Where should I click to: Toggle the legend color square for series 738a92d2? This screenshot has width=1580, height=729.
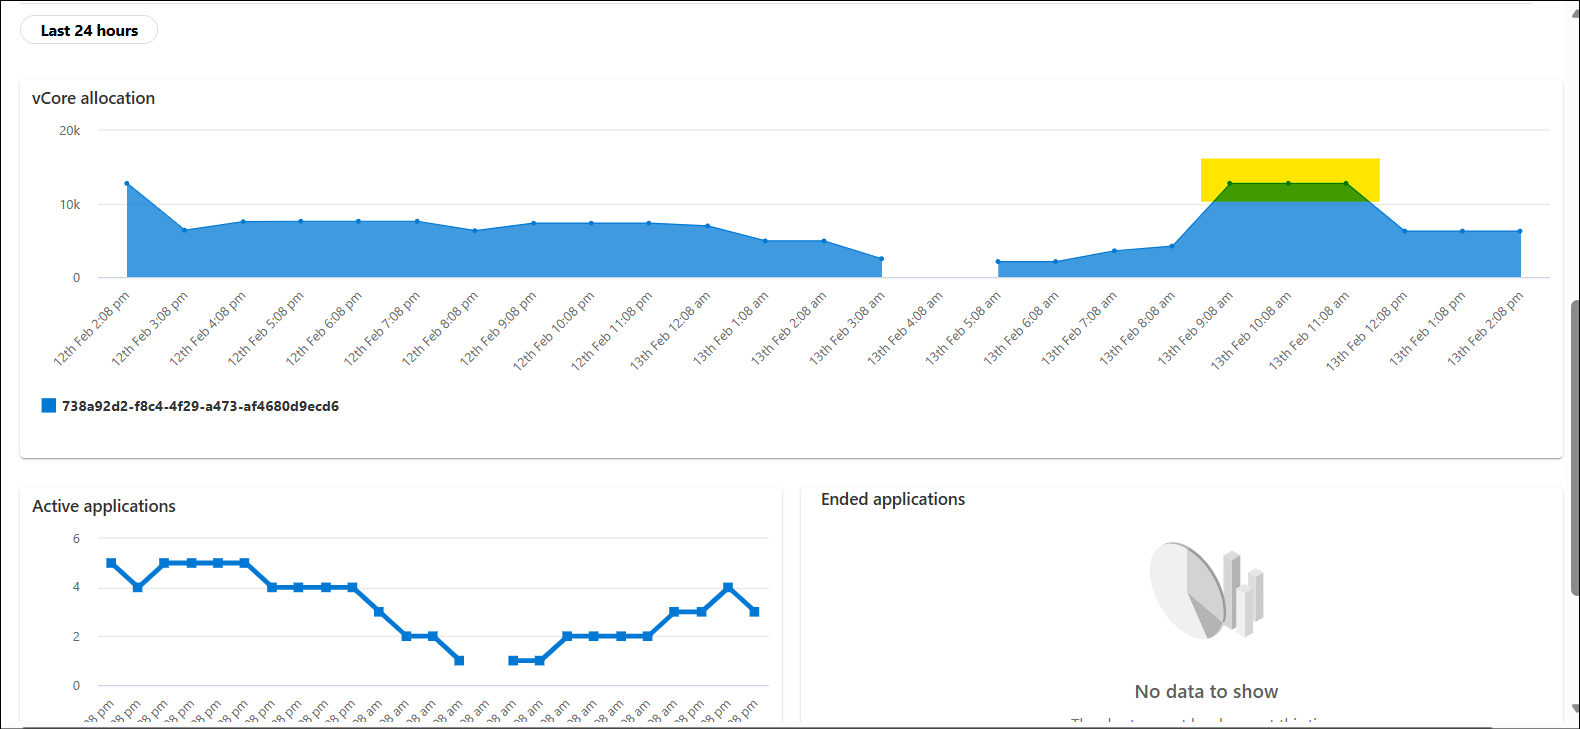coord(48,405)
